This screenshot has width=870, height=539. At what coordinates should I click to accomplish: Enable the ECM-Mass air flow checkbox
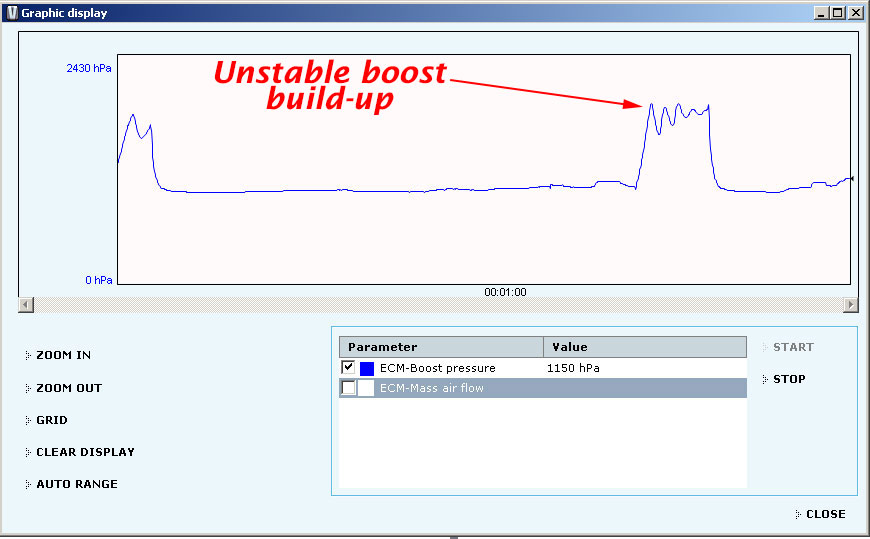pos(348,387)
